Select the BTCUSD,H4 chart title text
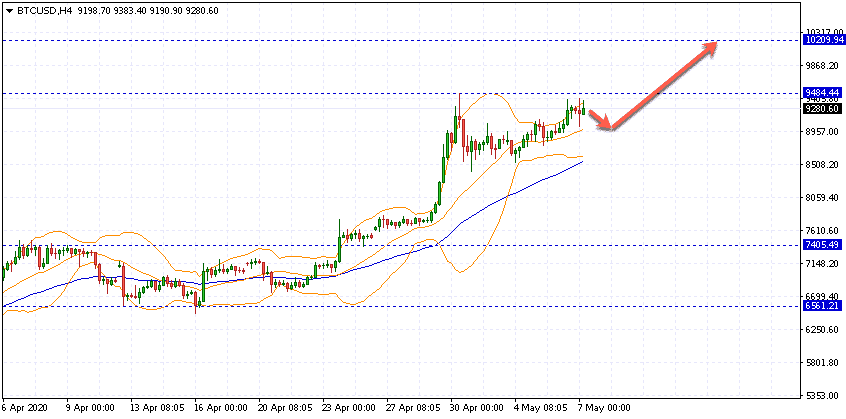Image resolution: width=846 pixels, height=419 pixels. [x=43, y=11]
